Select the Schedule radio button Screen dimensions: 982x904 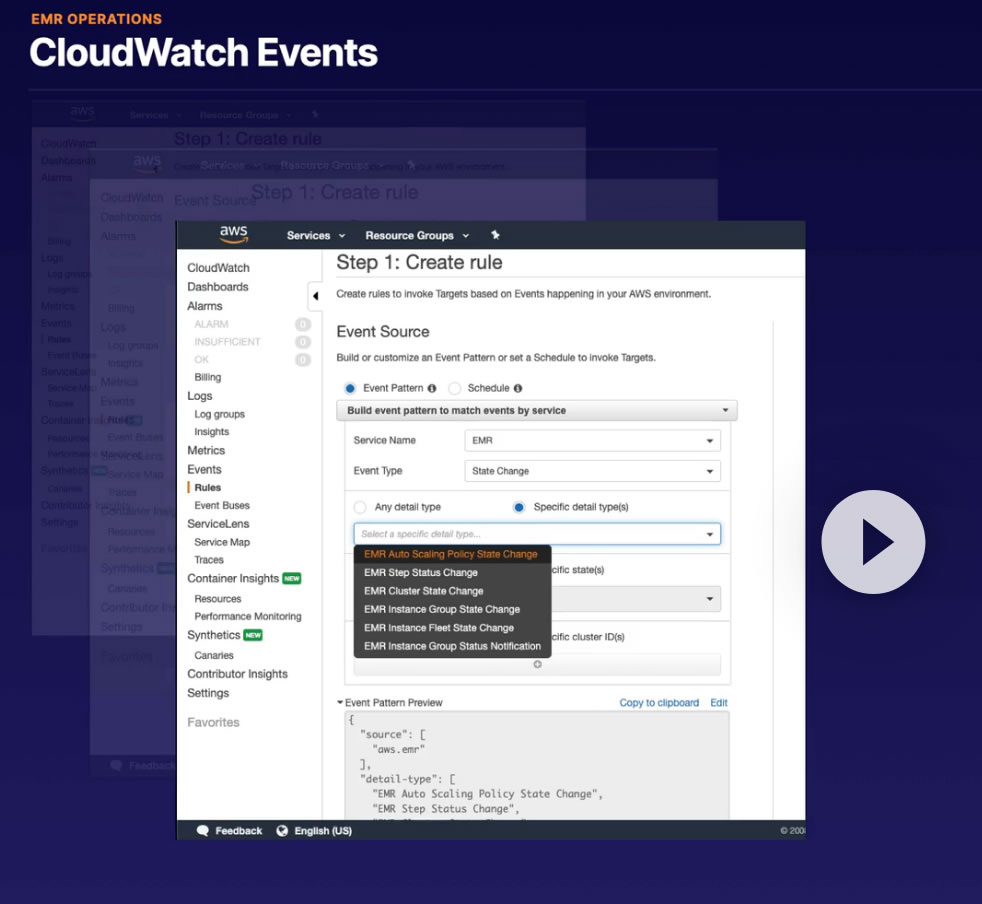[455, 388]
